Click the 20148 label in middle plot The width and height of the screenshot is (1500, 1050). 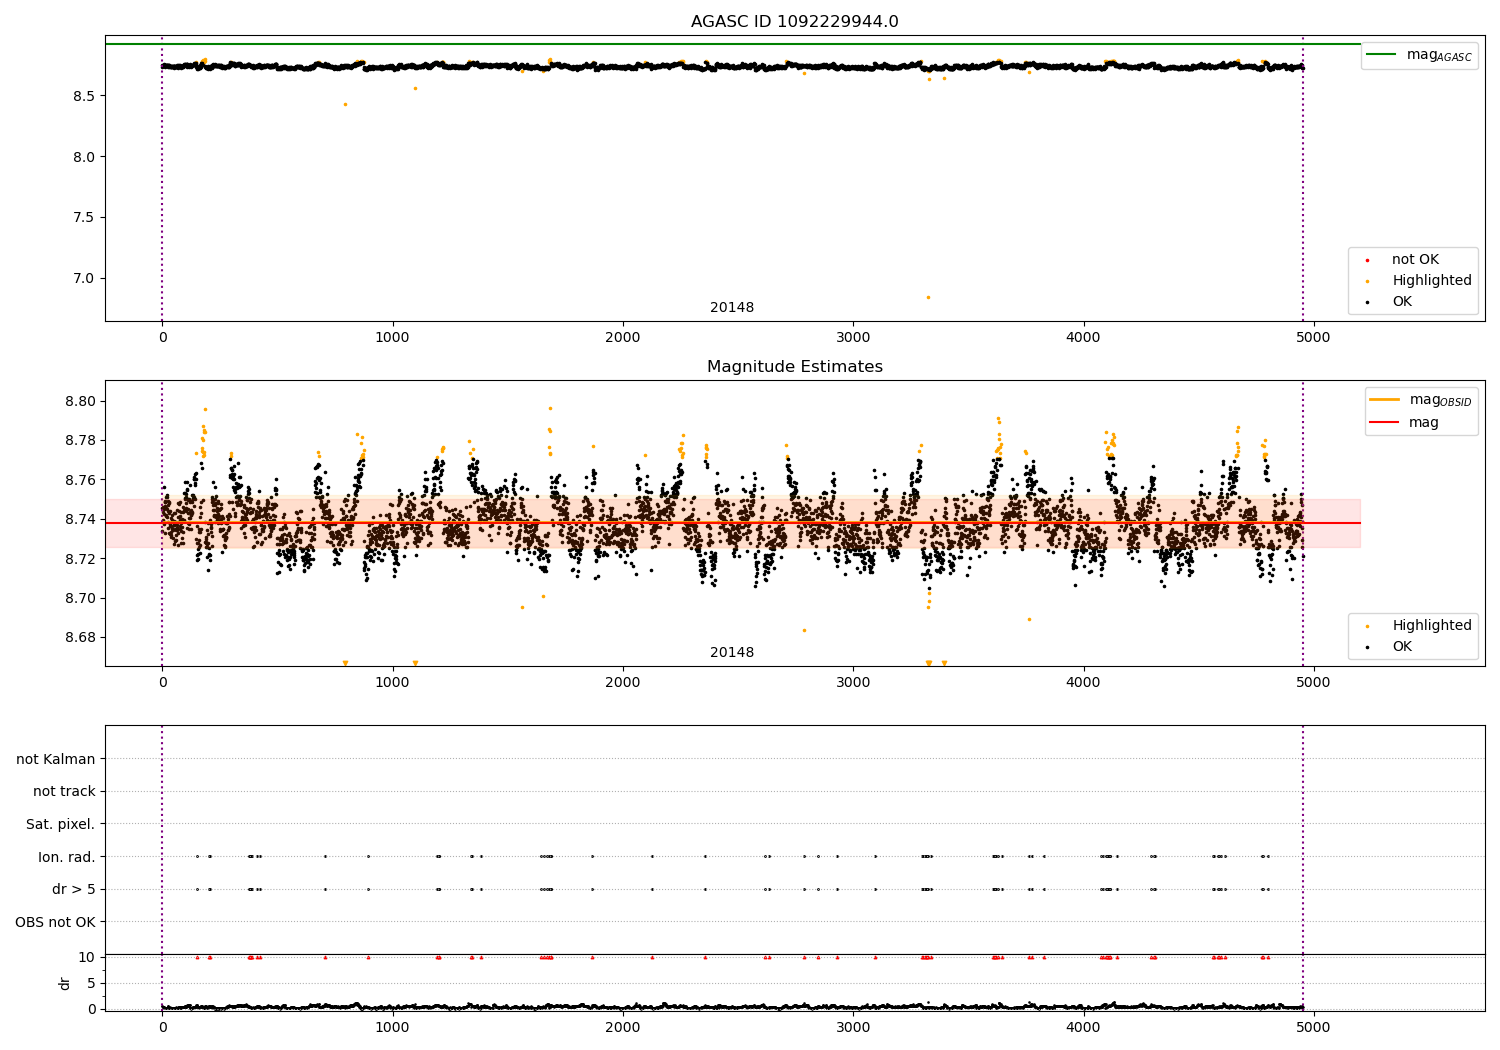pyautogui.click(x=732, y=653)
